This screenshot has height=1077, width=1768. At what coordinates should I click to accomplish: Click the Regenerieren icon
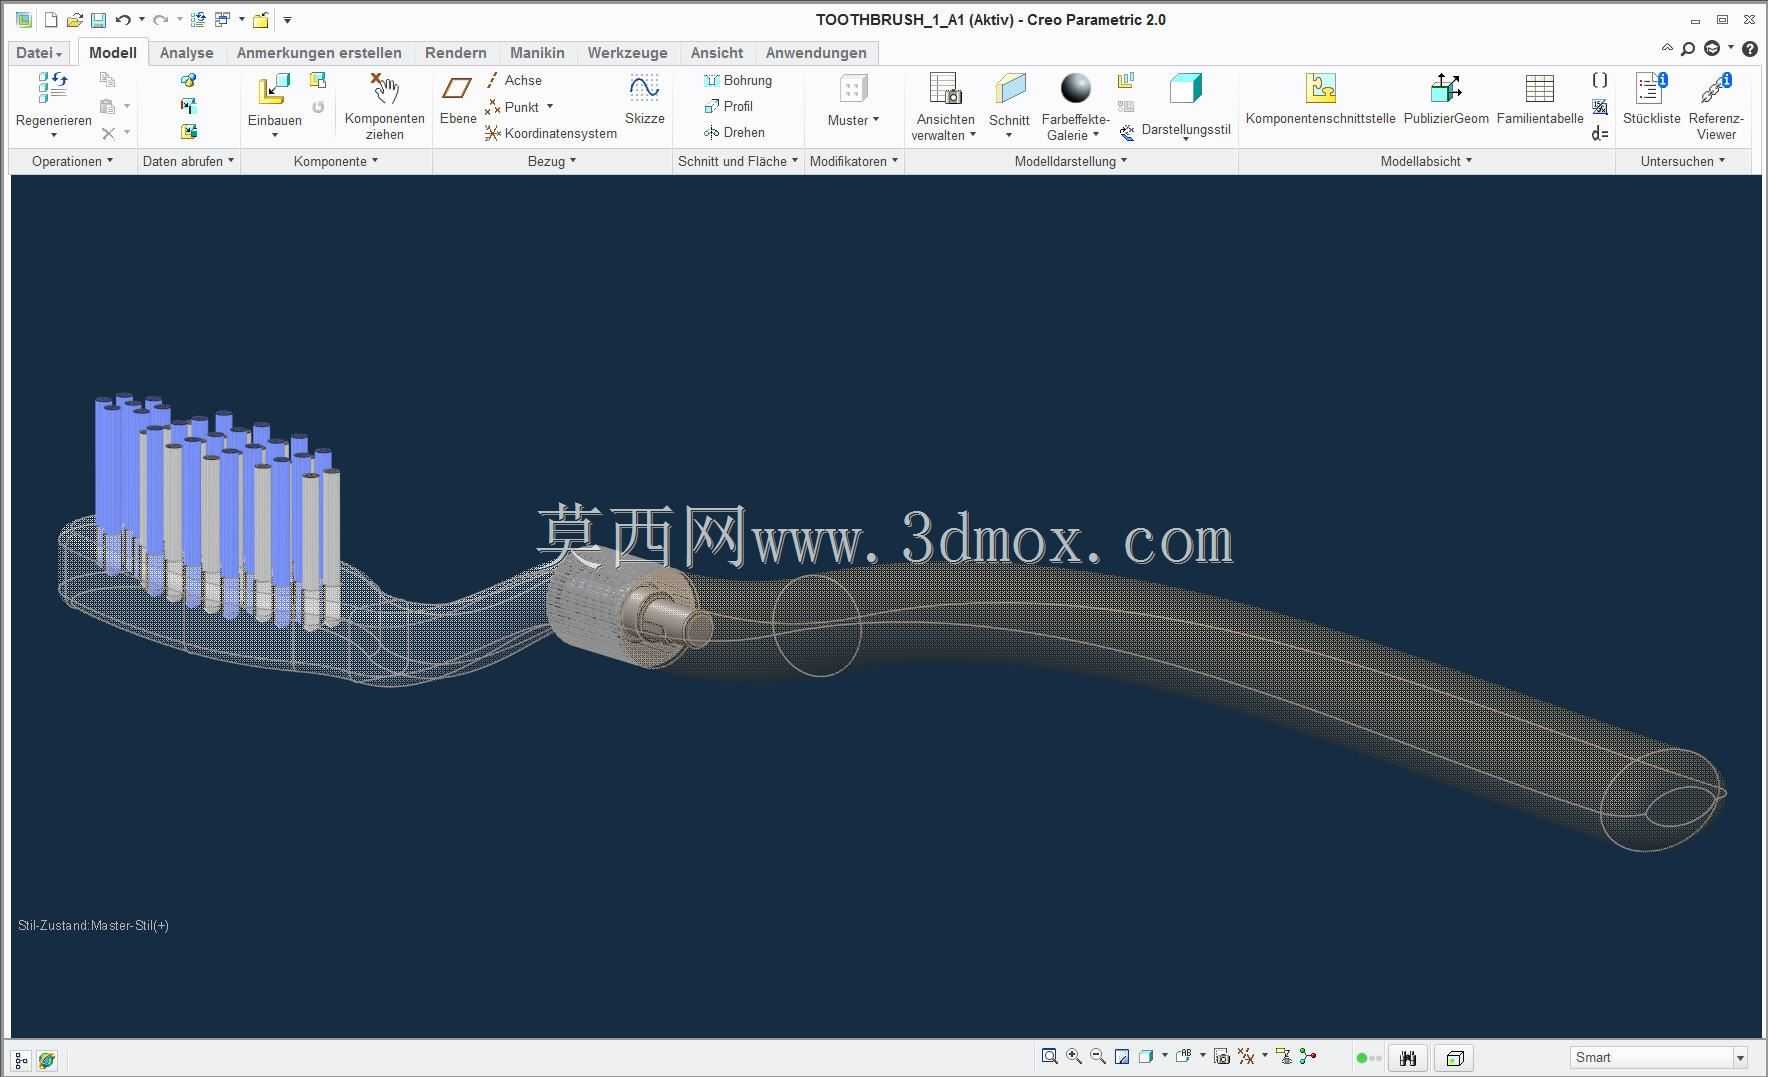coord(53,88)
